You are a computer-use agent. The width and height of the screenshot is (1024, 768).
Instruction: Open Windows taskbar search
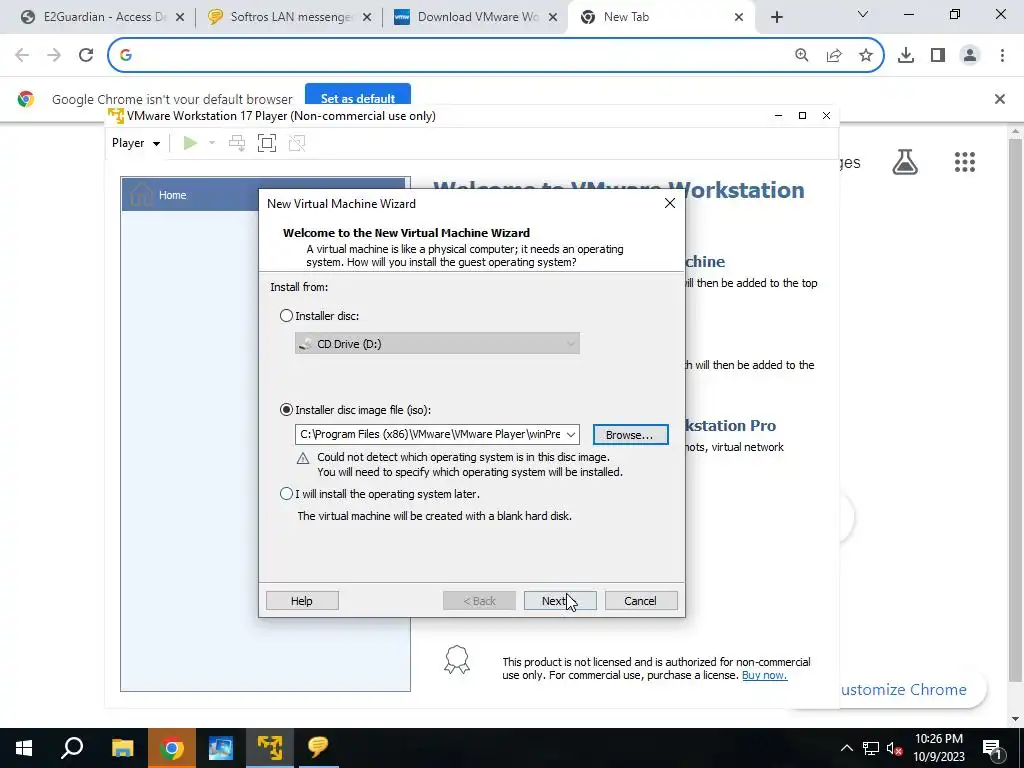click(x=72, y=748)
